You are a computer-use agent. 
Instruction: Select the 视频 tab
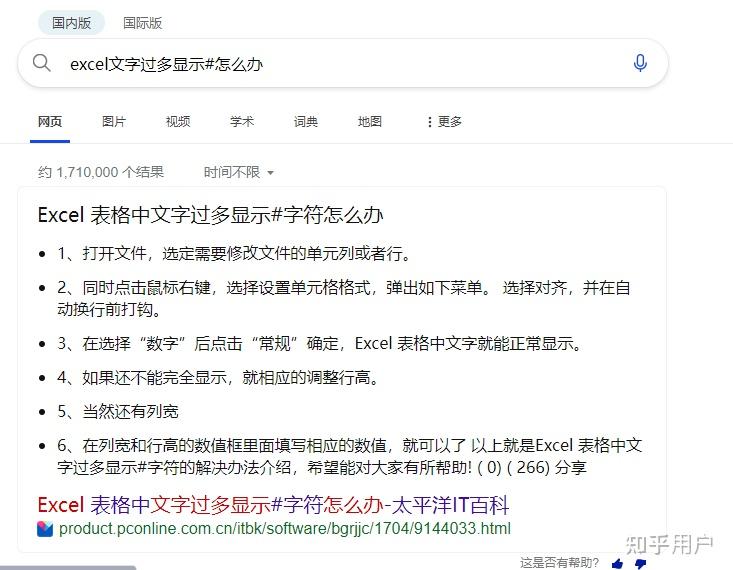point(178,122)
